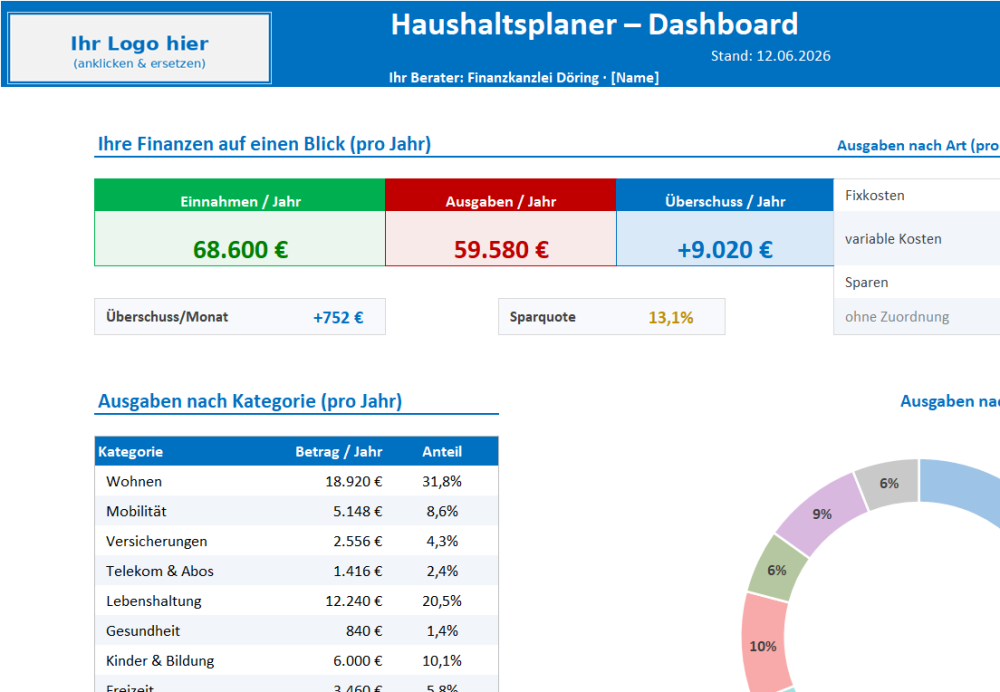Image resolution: width=1000 pixels, height=692 pixels.
Task: Click the 'Stand: 12.06.2026' date text
Action: (770, 56)
